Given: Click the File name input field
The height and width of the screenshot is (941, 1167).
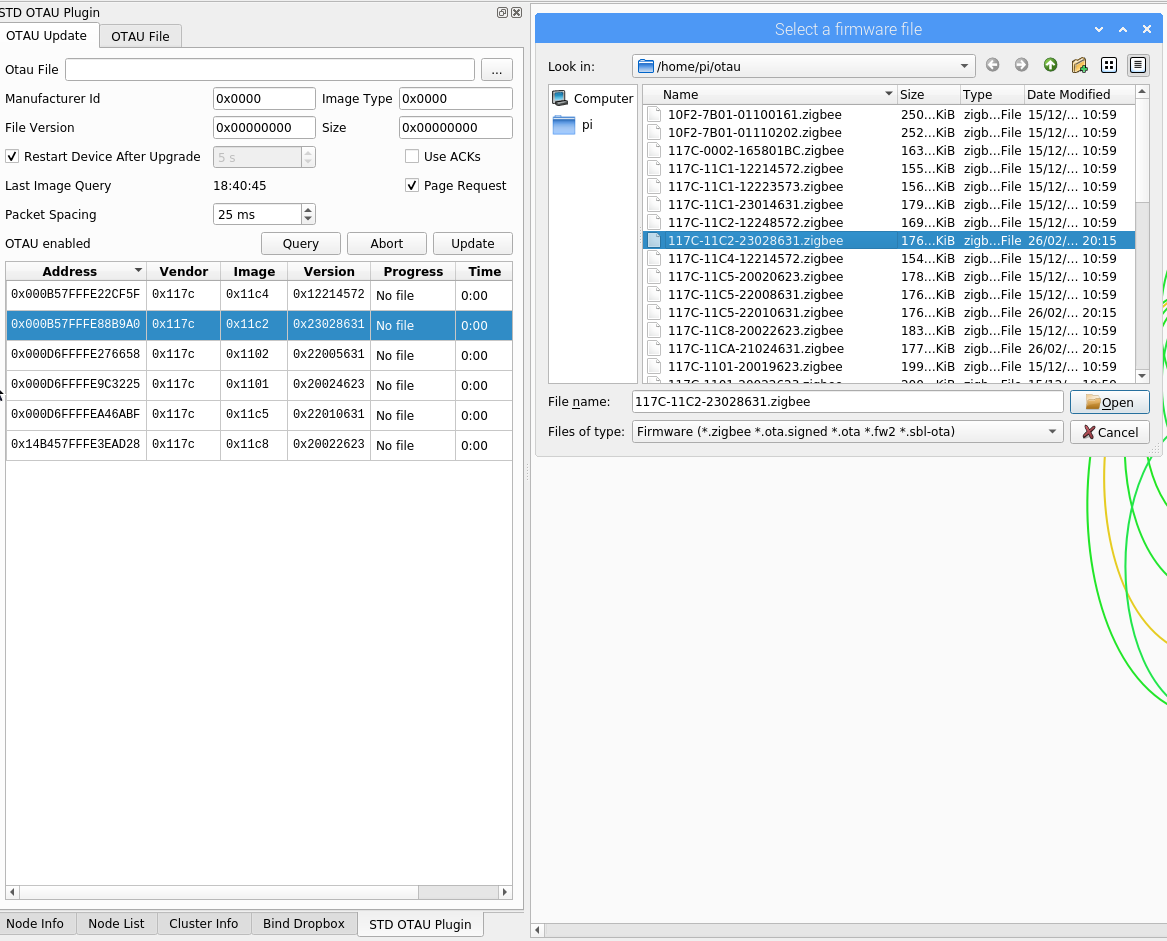Looking at the screenshot, I should pyautogui.click(x=848, y=401).
